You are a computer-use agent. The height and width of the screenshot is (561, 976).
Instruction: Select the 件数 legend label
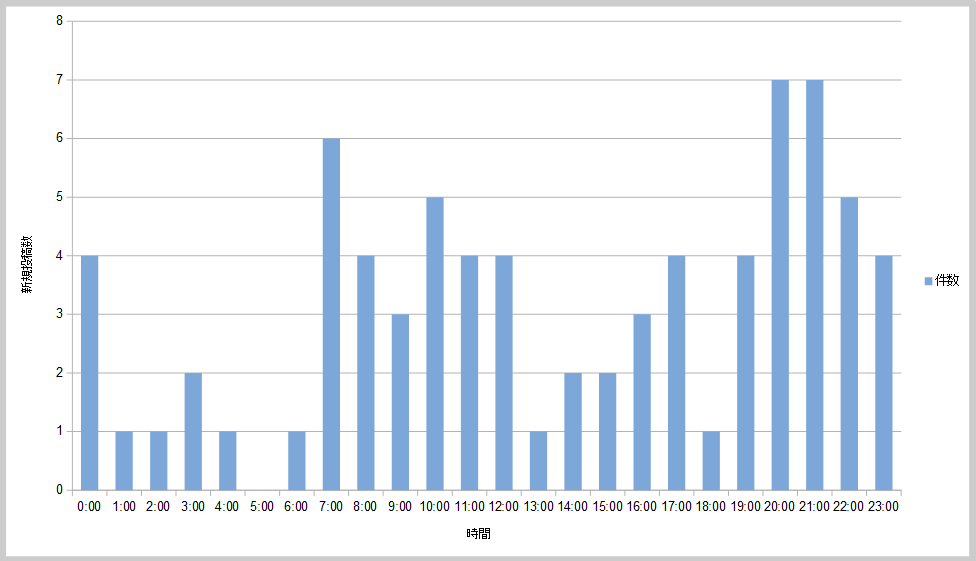click(946, 282)
